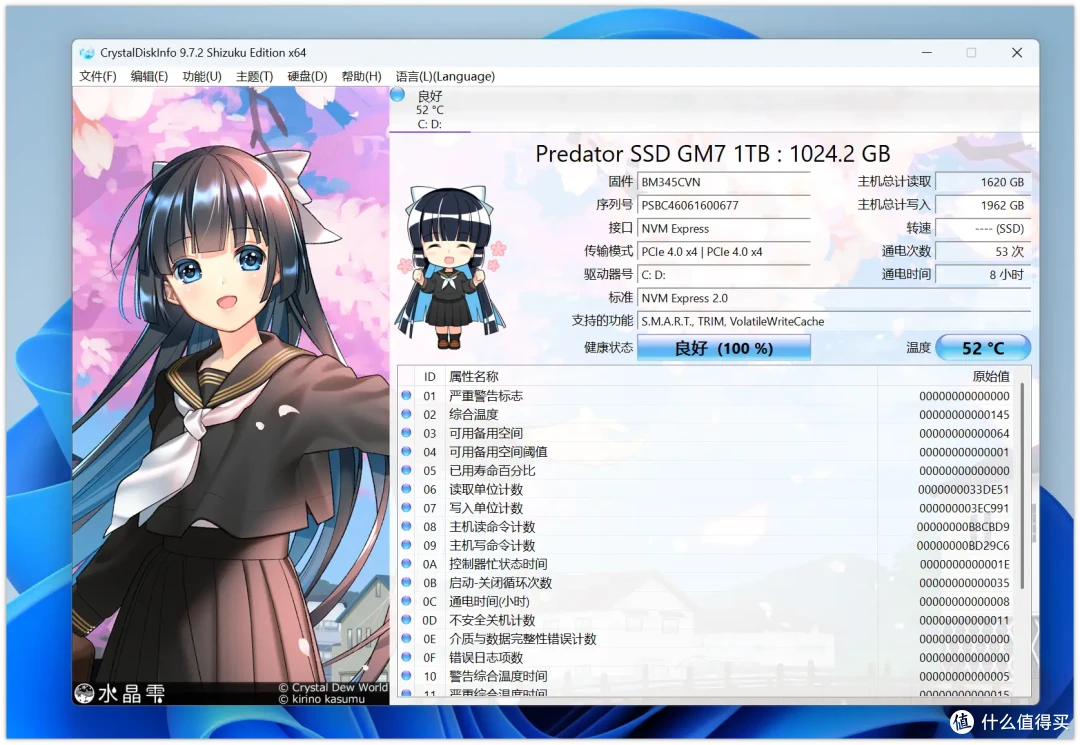Click the 原始值 column header

click(x=948, y=377)
